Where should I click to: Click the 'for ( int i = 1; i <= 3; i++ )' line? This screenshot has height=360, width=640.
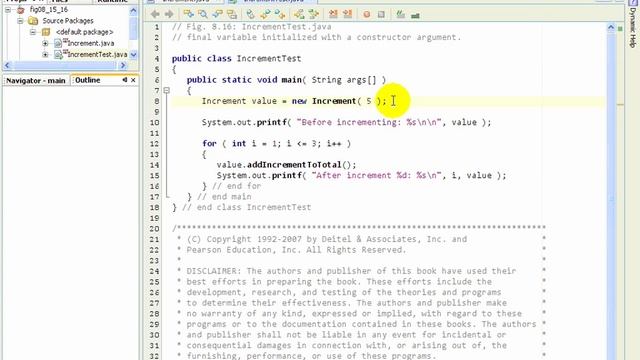pyautogui.click(x=276, y=144)
